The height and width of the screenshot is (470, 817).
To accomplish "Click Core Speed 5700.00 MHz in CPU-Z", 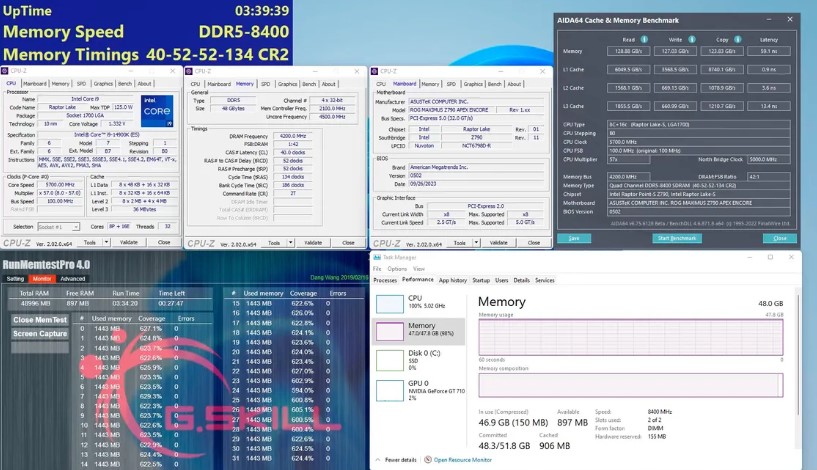I will click(60, 184).
